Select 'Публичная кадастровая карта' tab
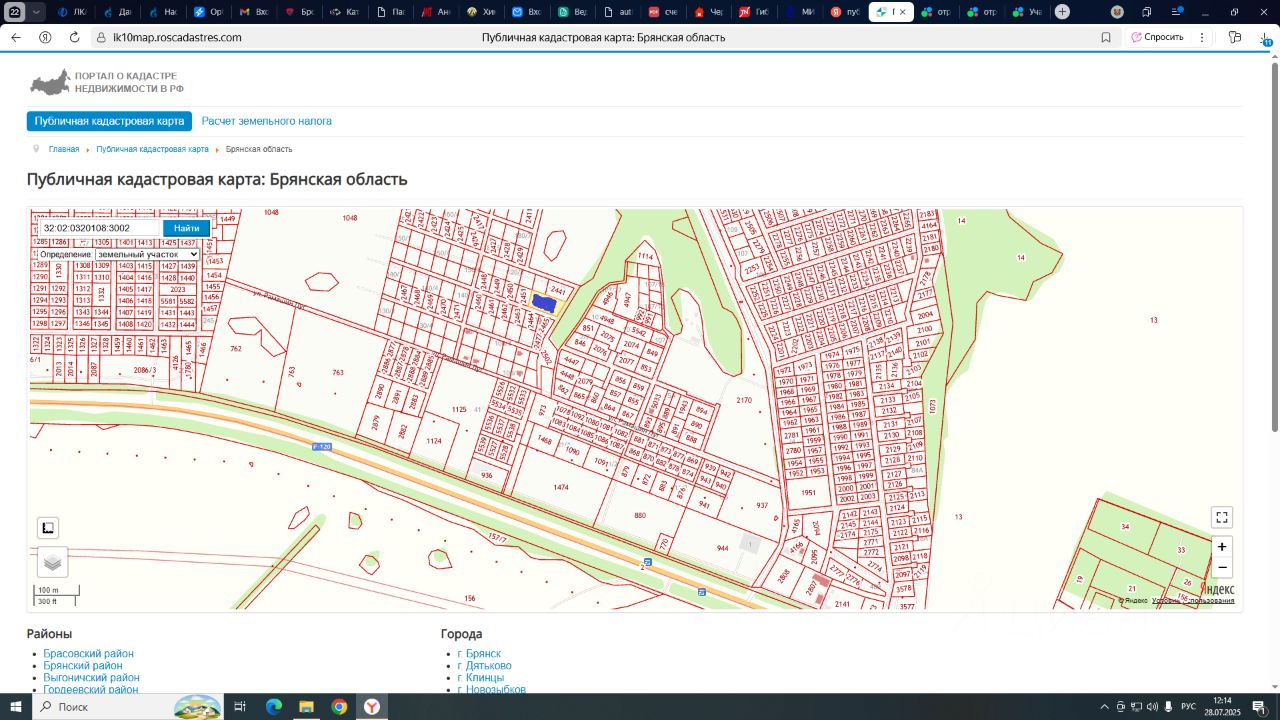The height and width of the screenshot is (720, 1280). coord(109,121)
